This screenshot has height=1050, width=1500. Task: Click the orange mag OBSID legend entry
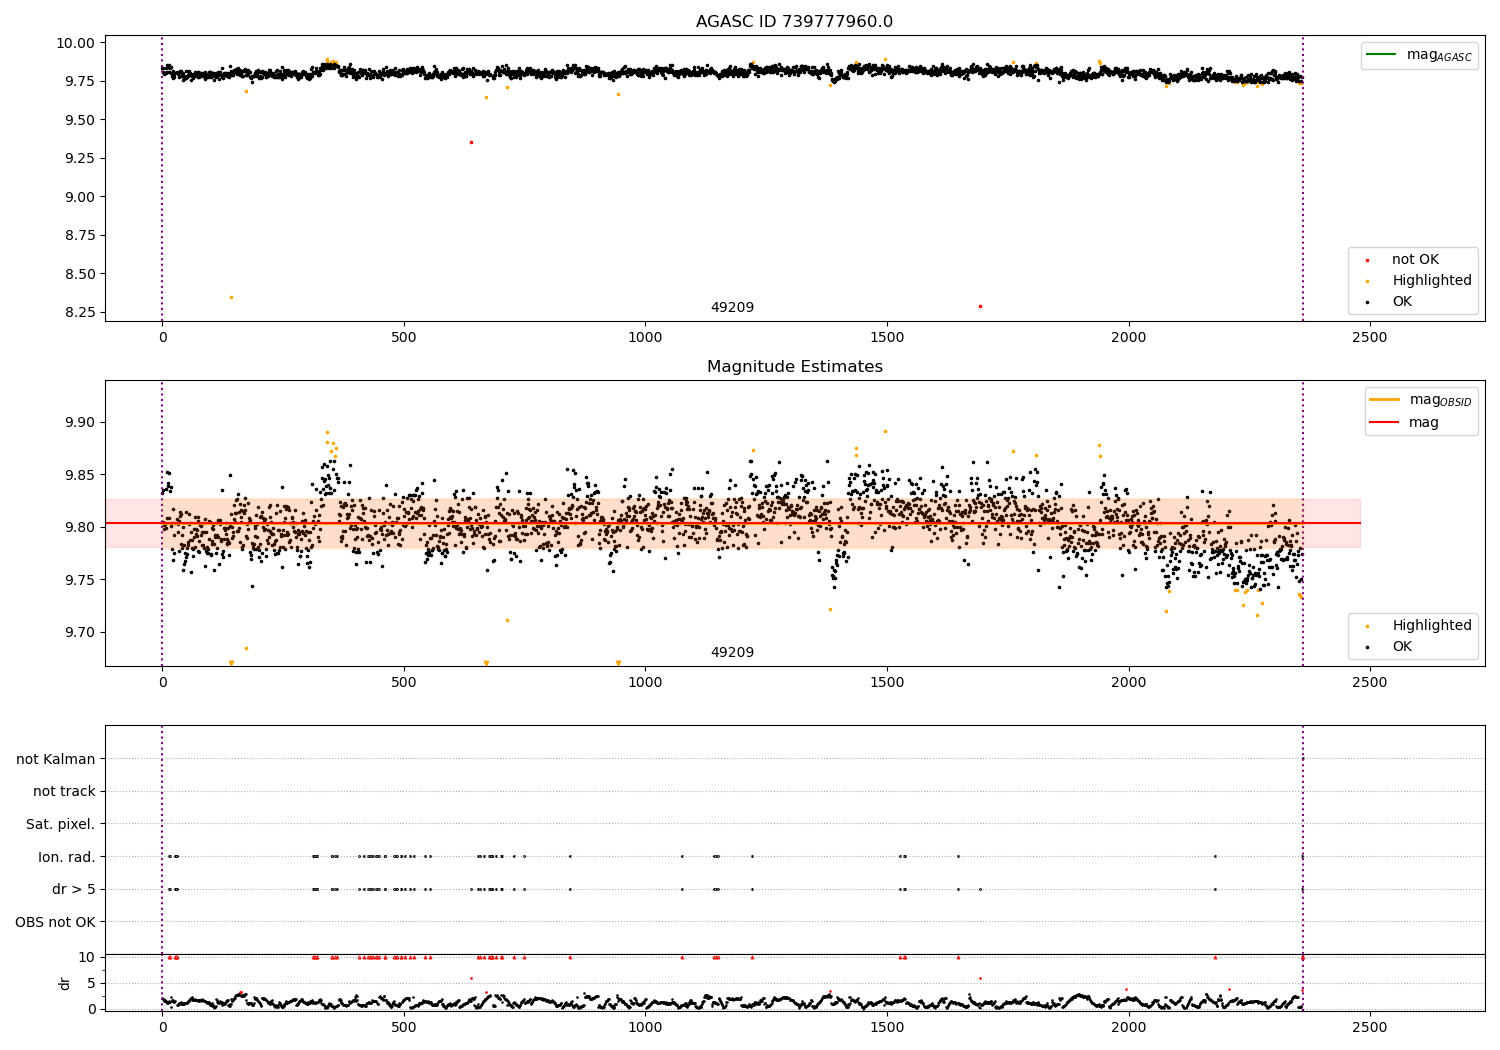tap(1421, 400)
